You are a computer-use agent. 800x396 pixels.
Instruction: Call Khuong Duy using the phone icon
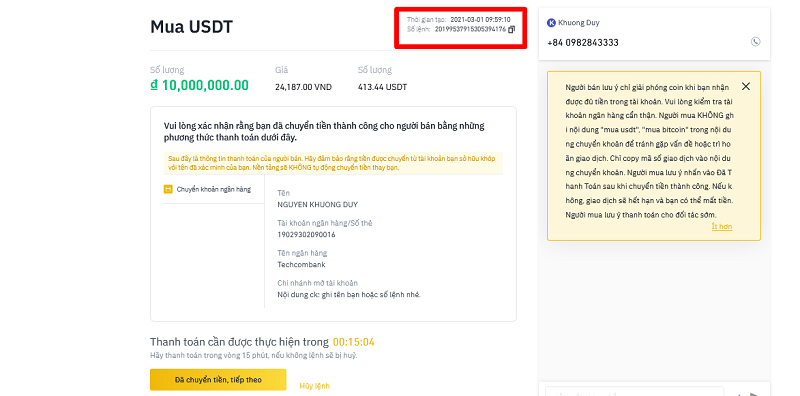756,42
